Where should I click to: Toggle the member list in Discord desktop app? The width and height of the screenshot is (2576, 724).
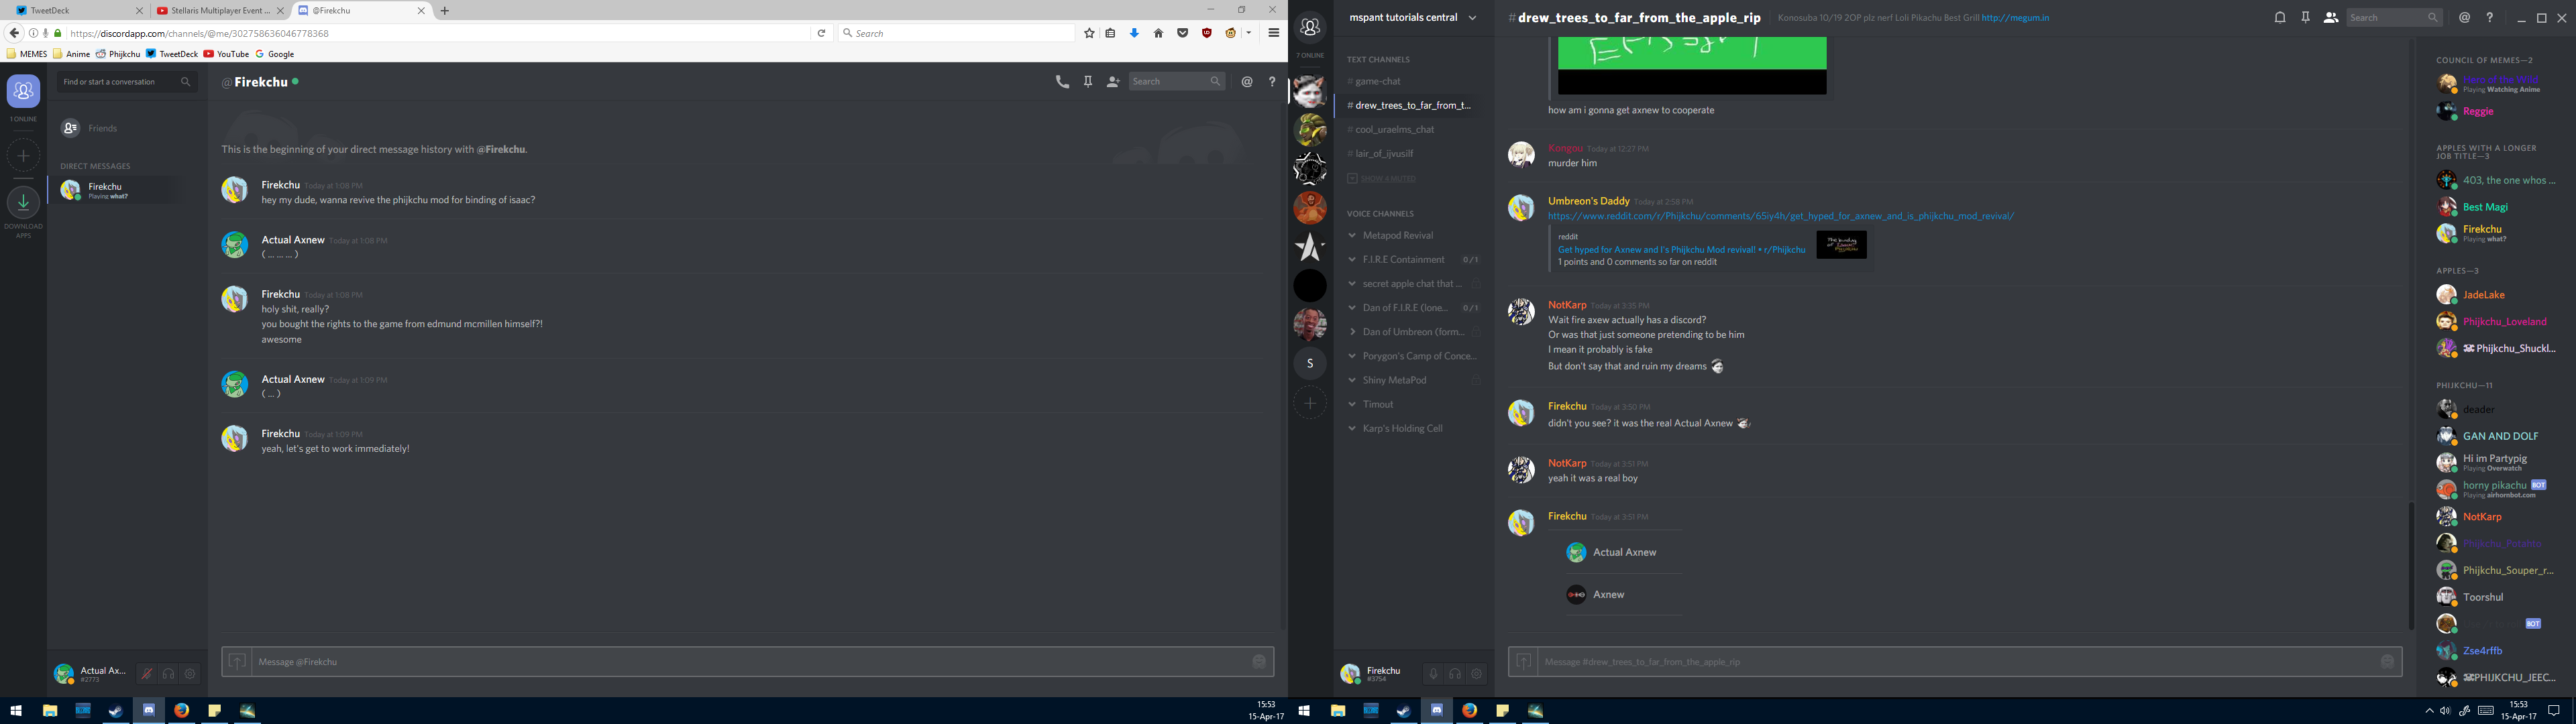[x=2331, y=17]
